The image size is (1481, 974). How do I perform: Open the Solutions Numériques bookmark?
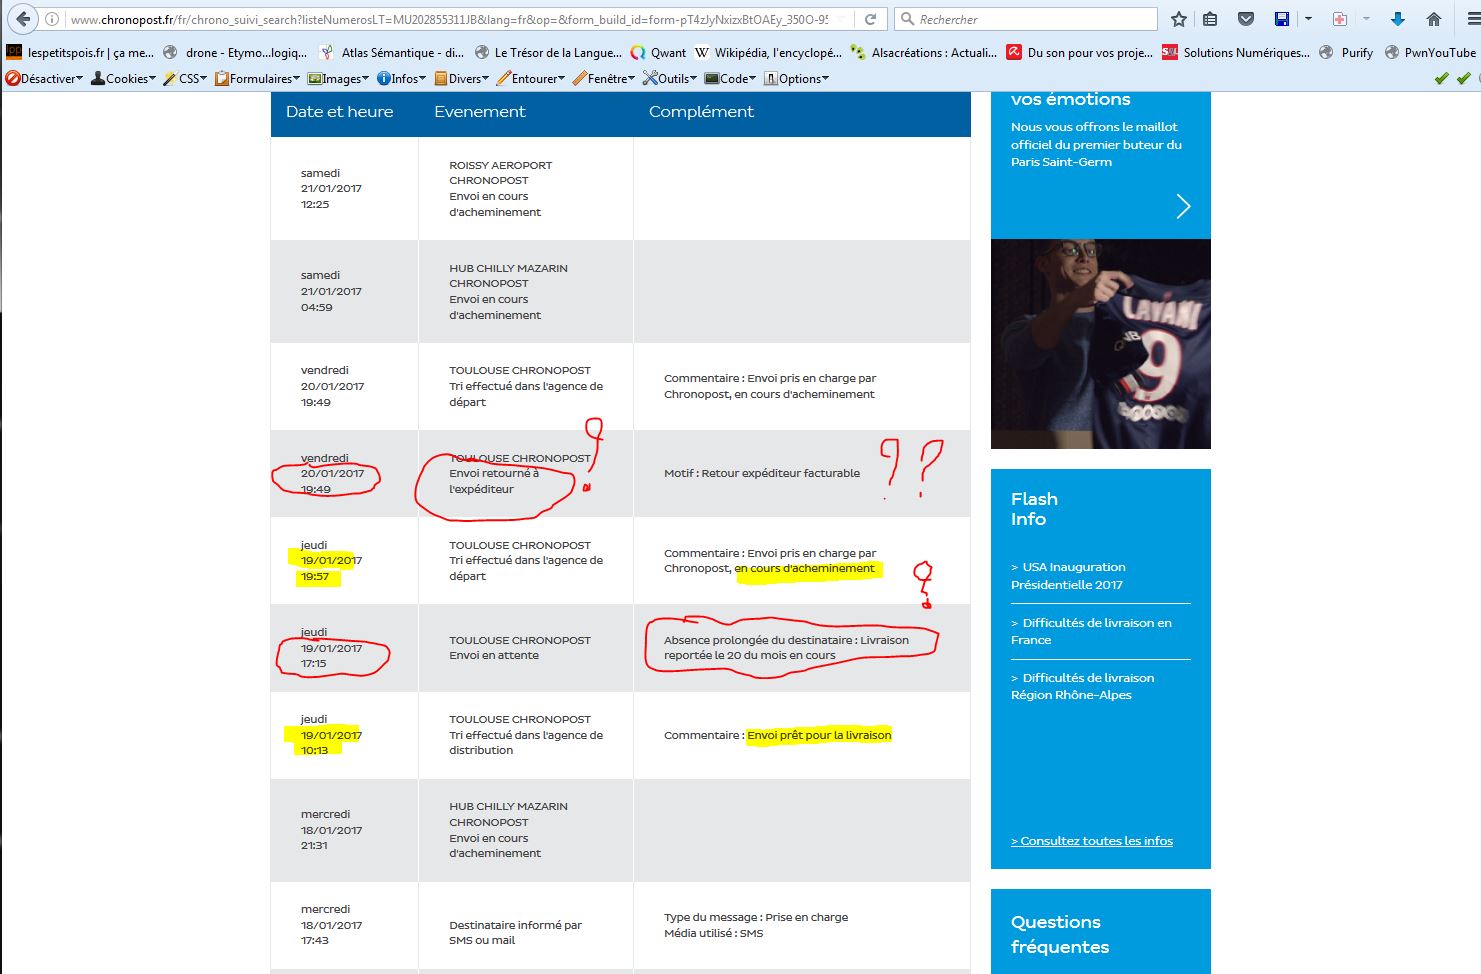pos(1235,53)
